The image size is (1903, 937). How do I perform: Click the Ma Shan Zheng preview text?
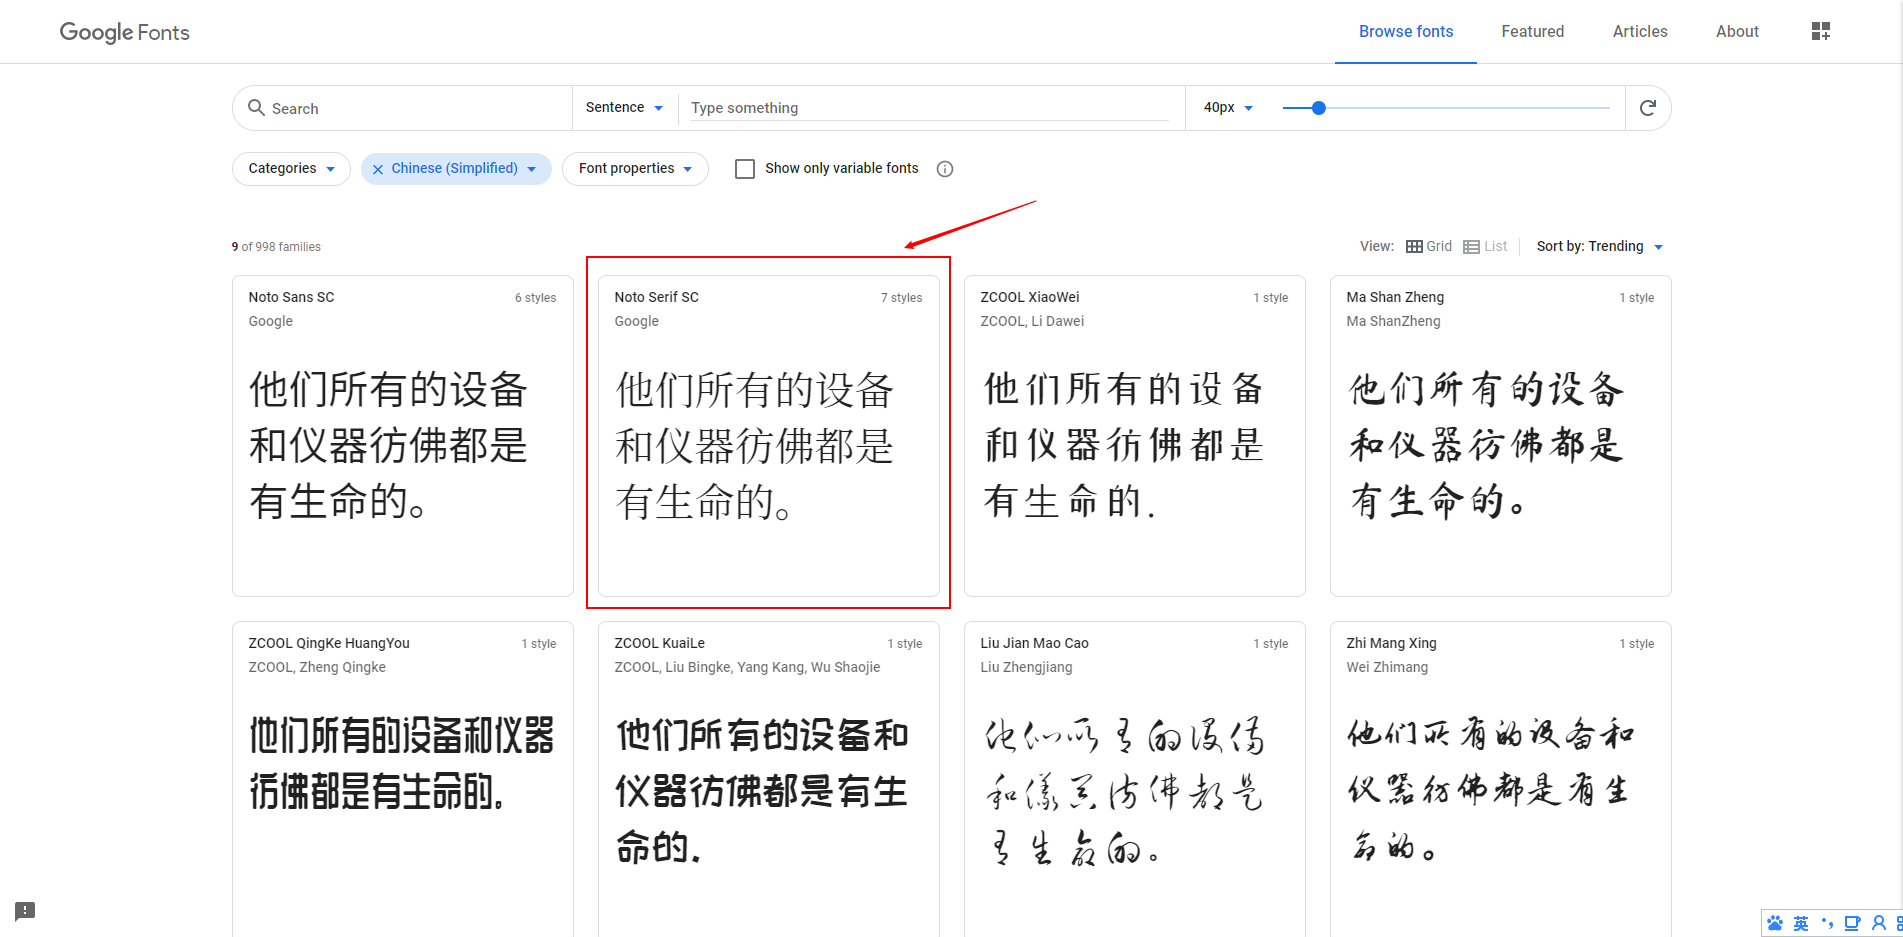click(x=1487, y=445)
